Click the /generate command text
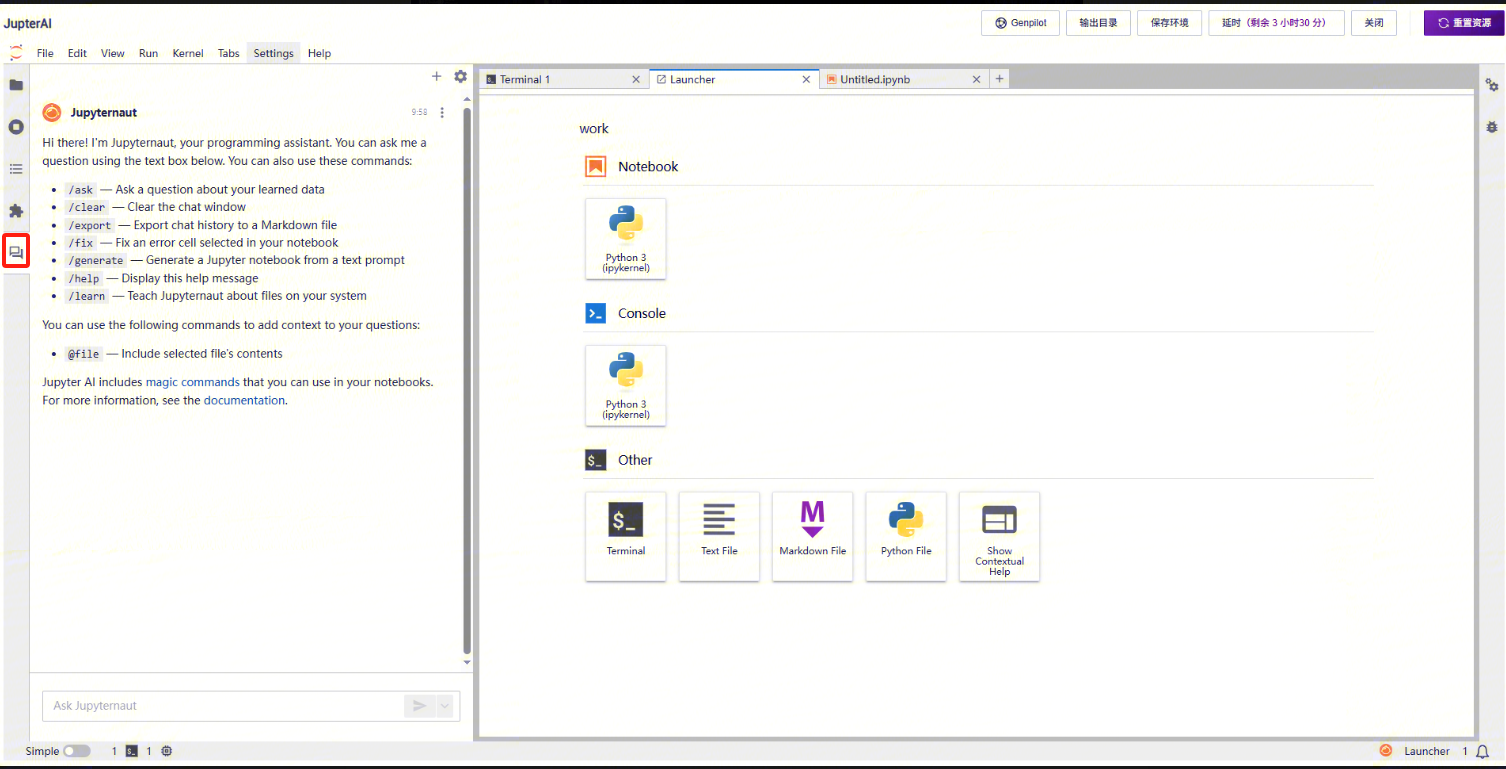 [96, 261]
